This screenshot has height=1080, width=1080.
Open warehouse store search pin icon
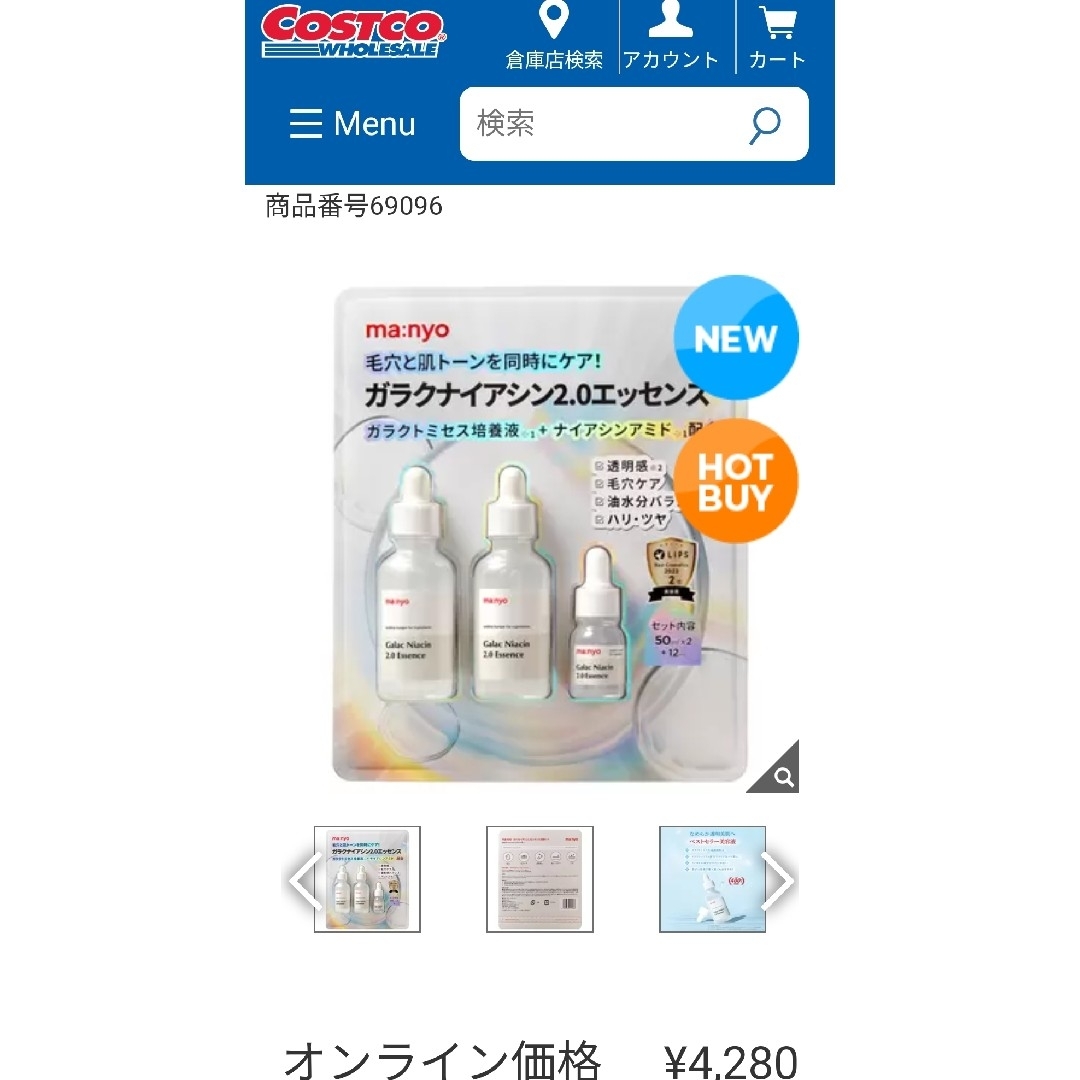click(554, 20)
